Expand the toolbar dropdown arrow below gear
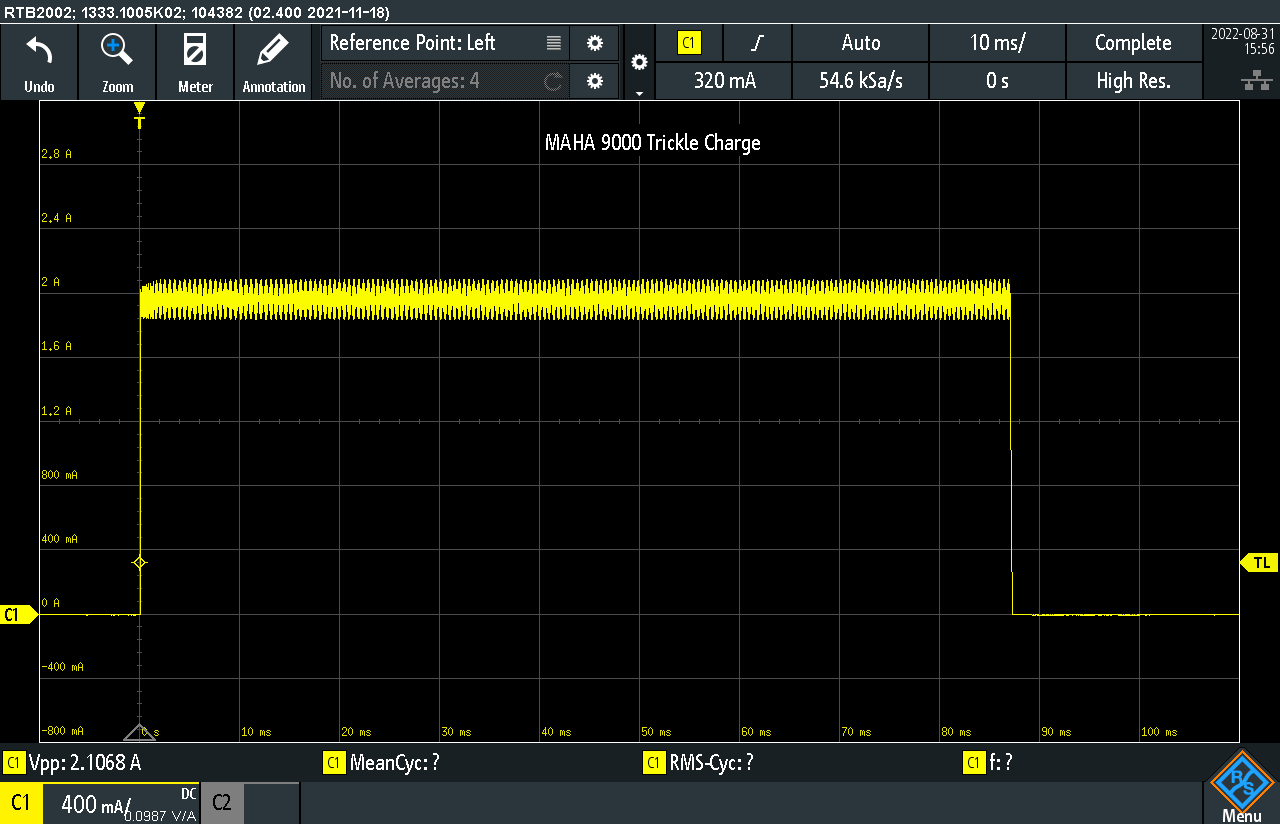This screenshot has height=824, width=1280. [x=639, y=92]
